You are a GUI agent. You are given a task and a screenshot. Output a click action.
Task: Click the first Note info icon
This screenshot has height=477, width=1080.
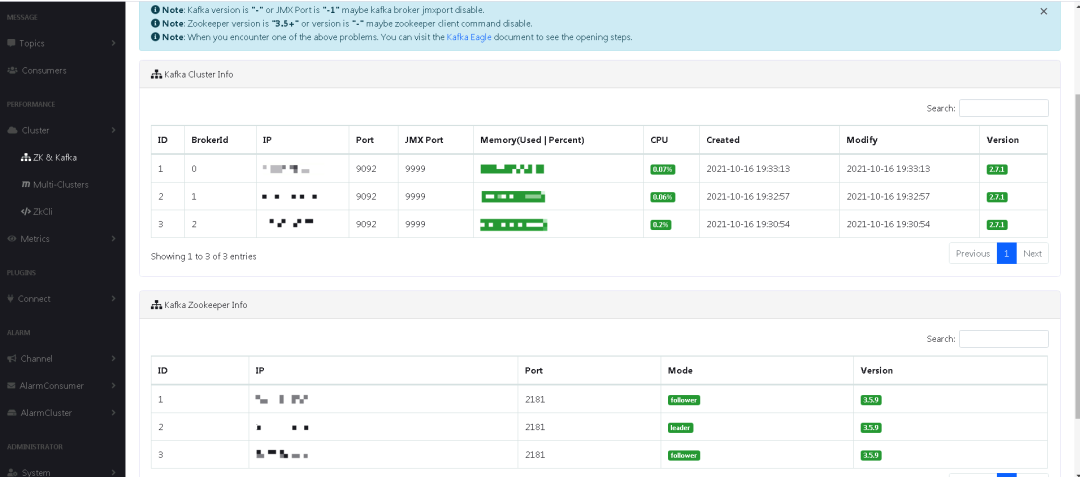[155, 11]
